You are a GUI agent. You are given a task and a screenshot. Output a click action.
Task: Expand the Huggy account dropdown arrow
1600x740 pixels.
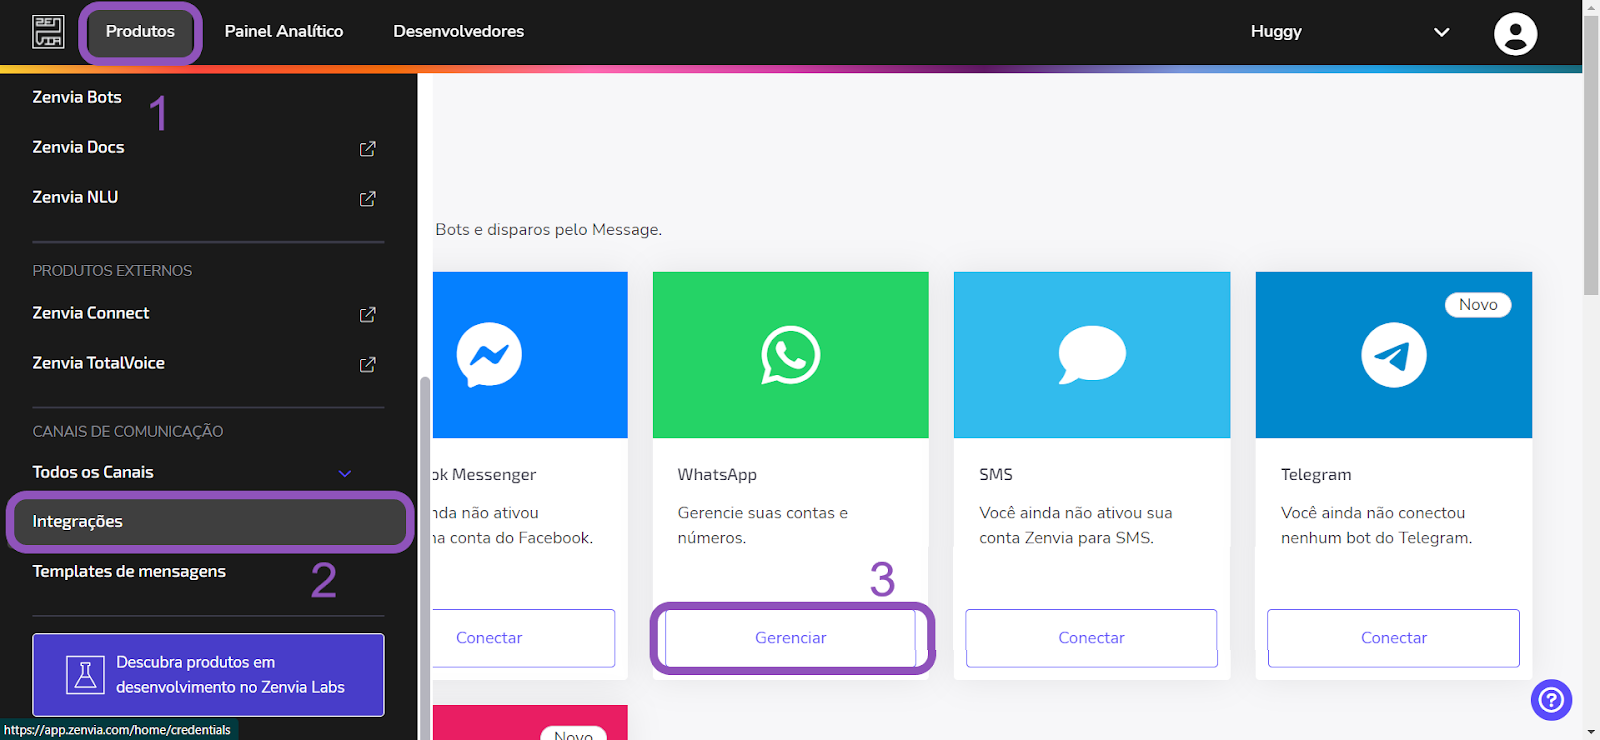coord(1441,32)
